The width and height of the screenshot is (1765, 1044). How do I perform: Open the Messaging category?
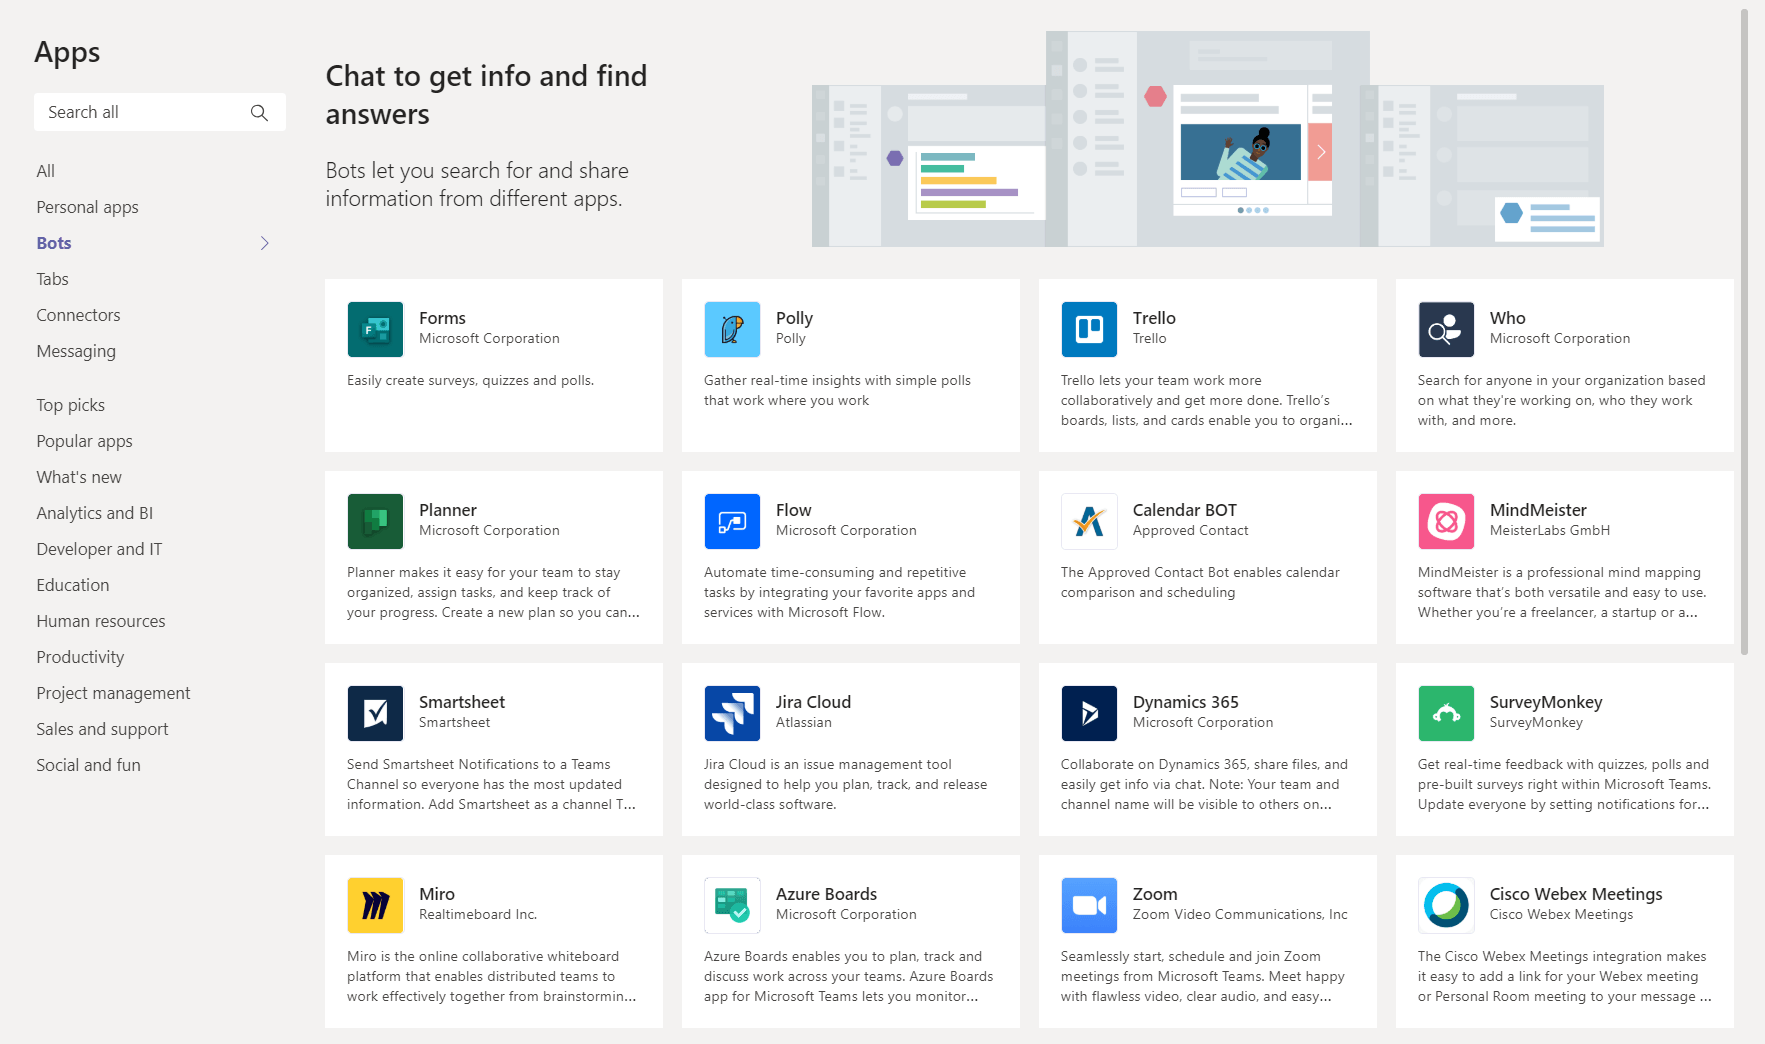coord(76,351)
